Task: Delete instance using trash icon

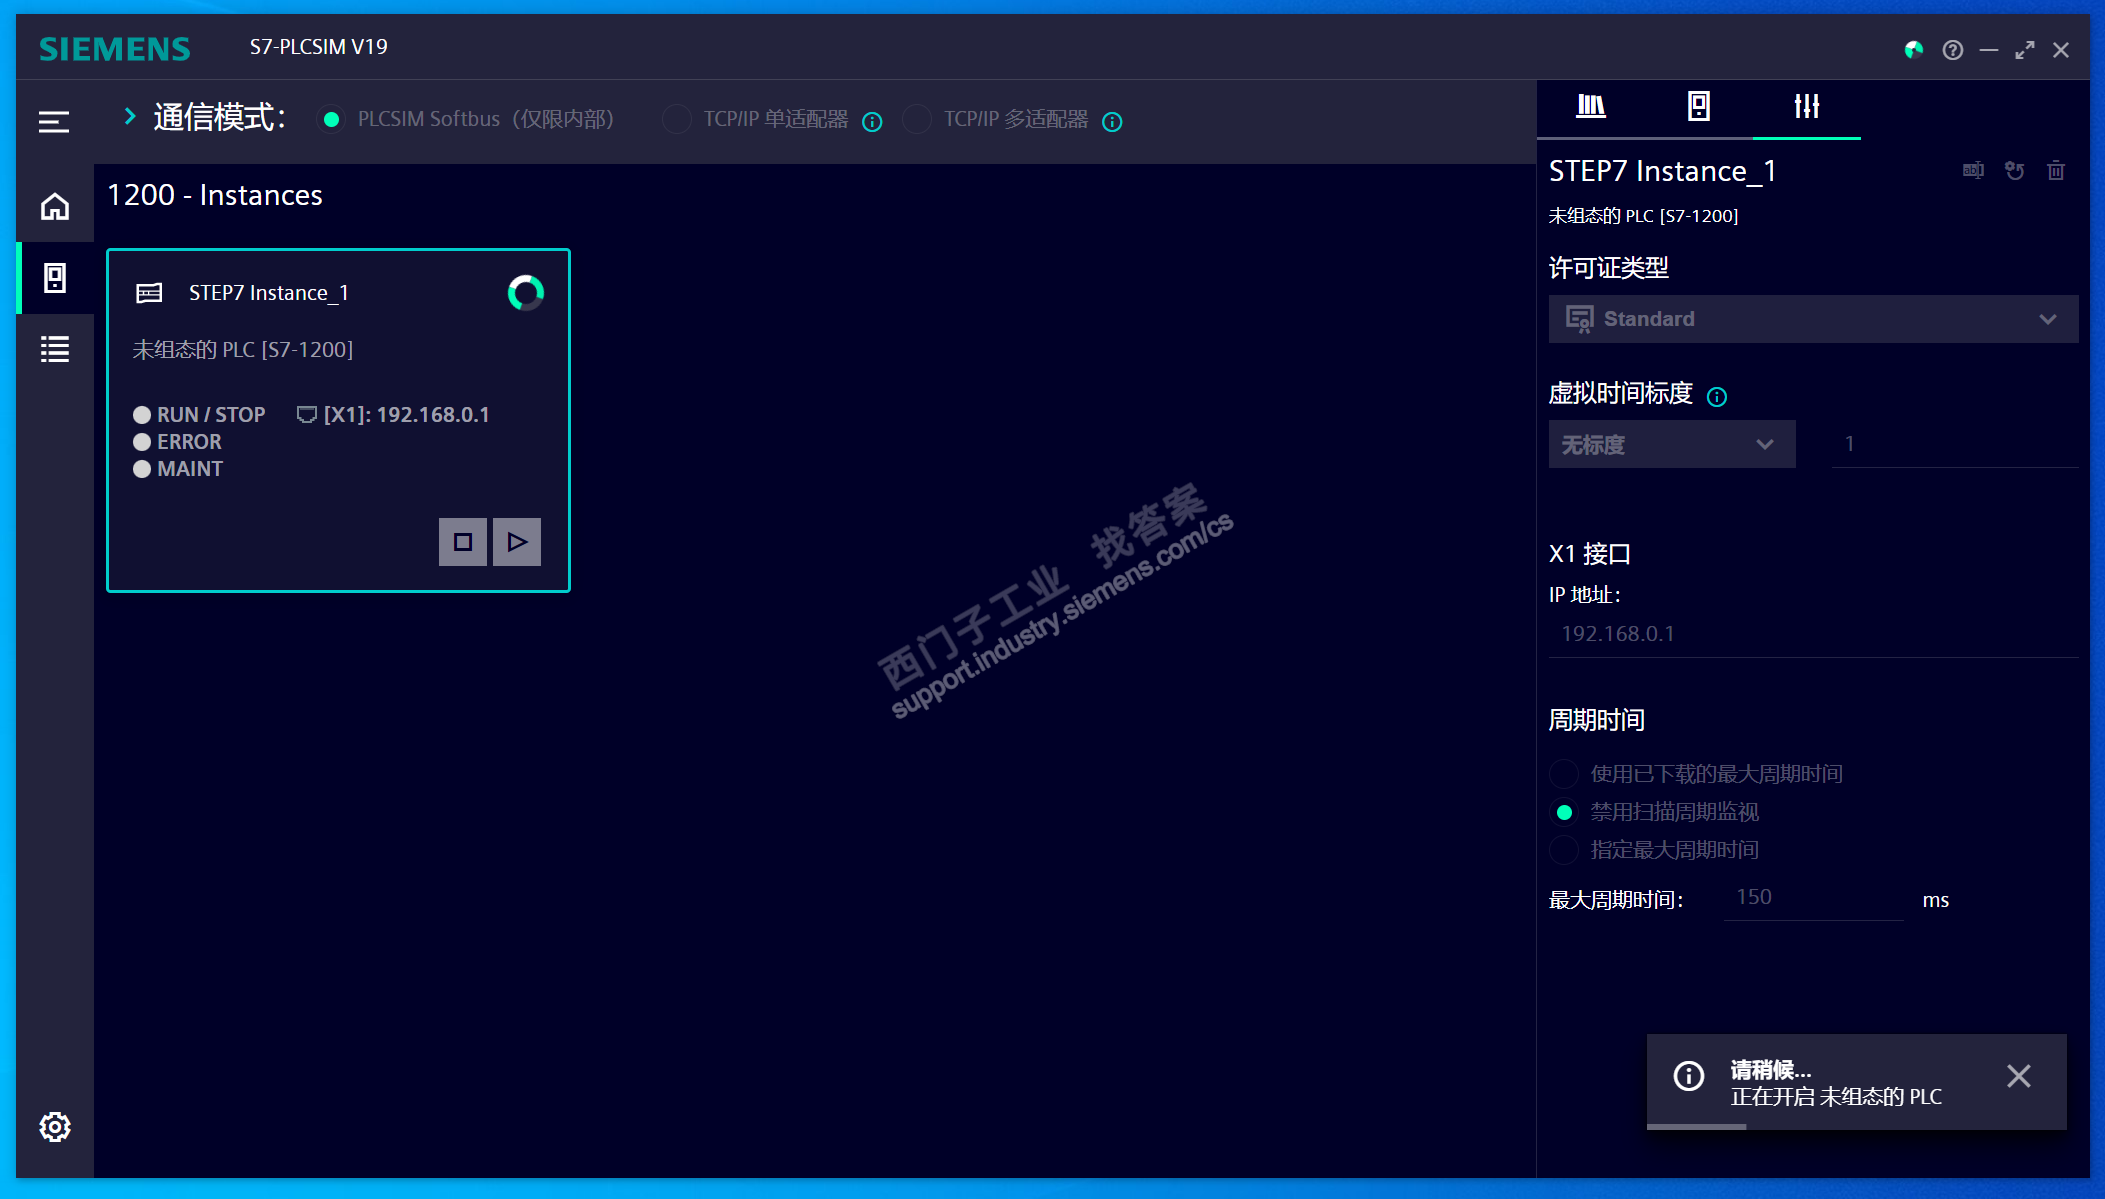Action: click(x=2056, y=171)
